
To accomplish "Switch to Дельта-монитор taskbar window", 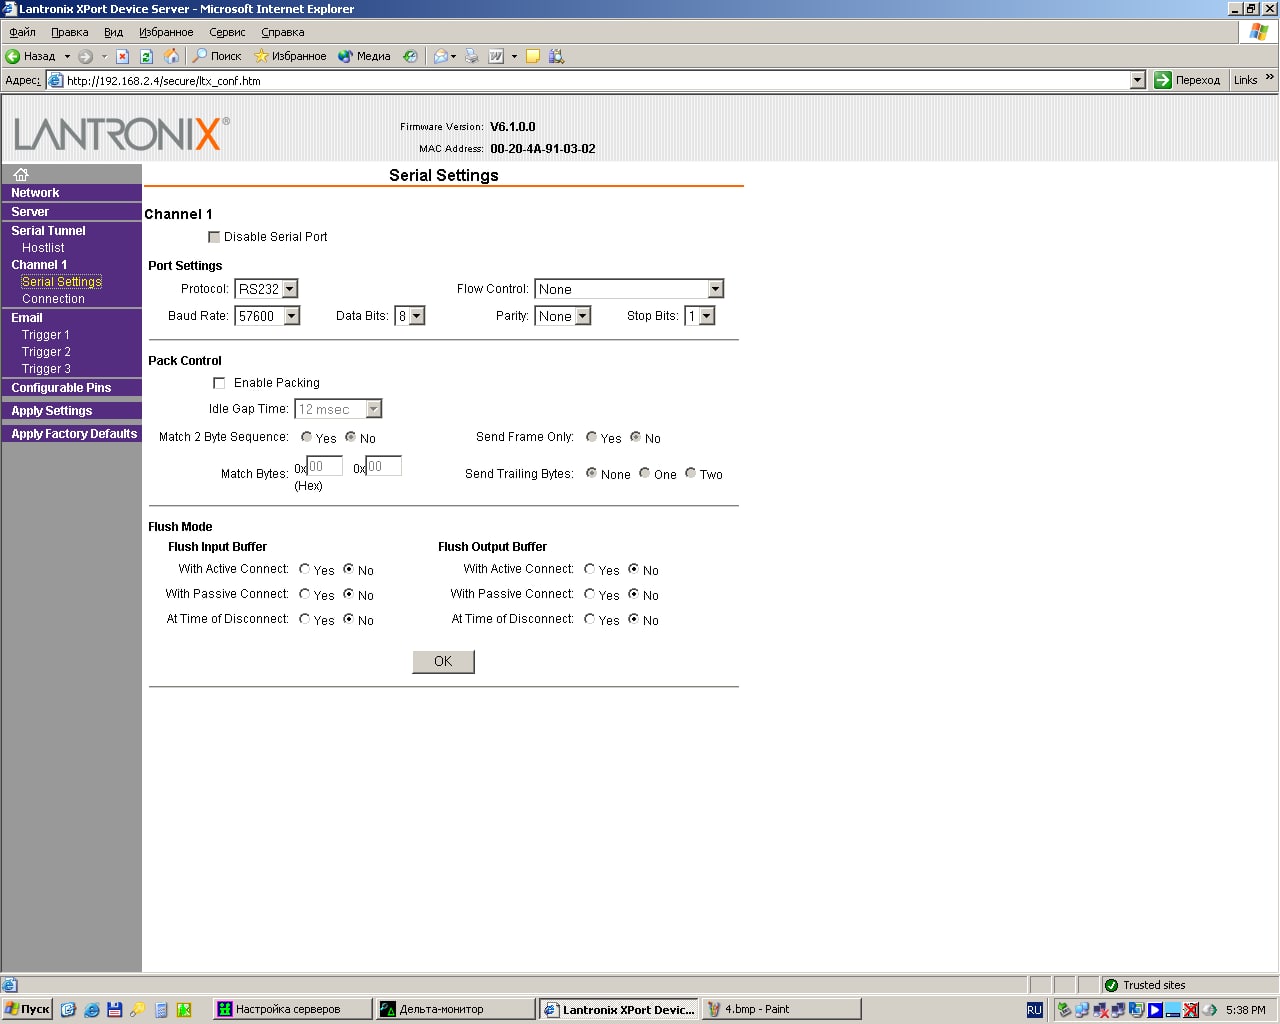I will pyautogui.click(x=455, y=1009).
